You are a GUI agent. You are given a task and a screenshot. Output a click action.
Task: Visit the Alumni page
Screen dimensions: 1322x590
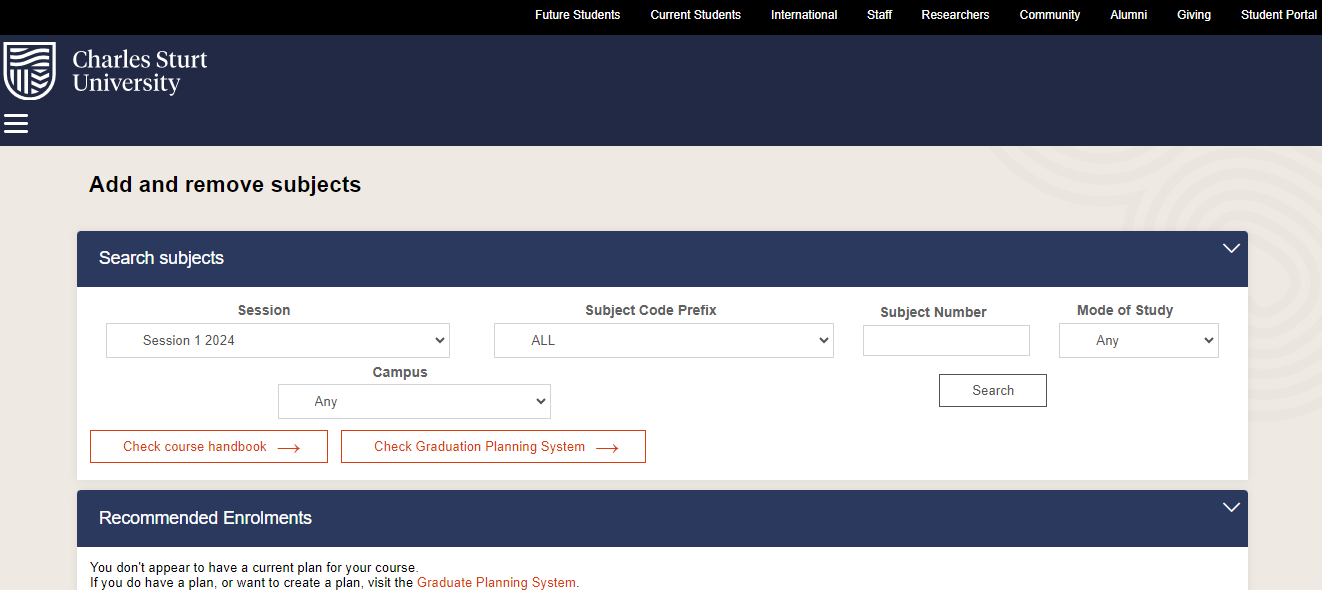pos(1128,15)
